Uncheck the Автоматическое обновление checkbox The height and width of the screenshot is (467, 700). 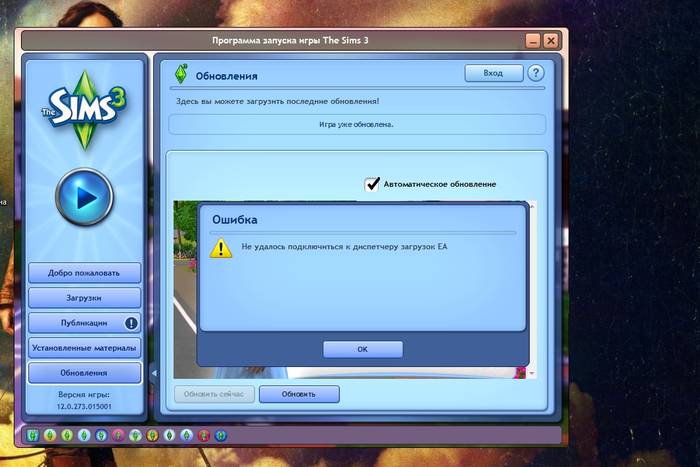(x=372, y=184)
